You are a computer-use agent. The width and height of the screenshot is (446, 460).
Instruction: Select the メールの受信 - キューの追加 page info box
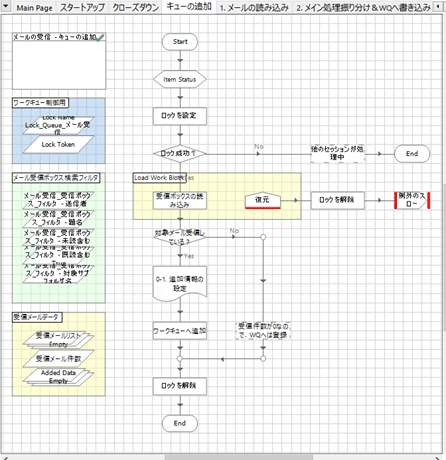59,61
